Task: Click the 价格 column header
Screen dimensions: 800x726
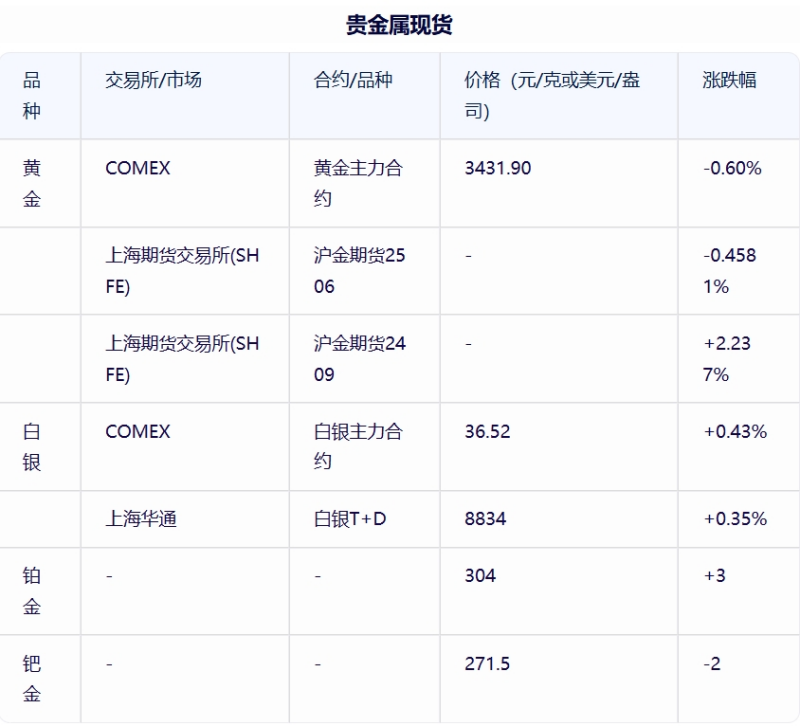Action: click(552, 95)
